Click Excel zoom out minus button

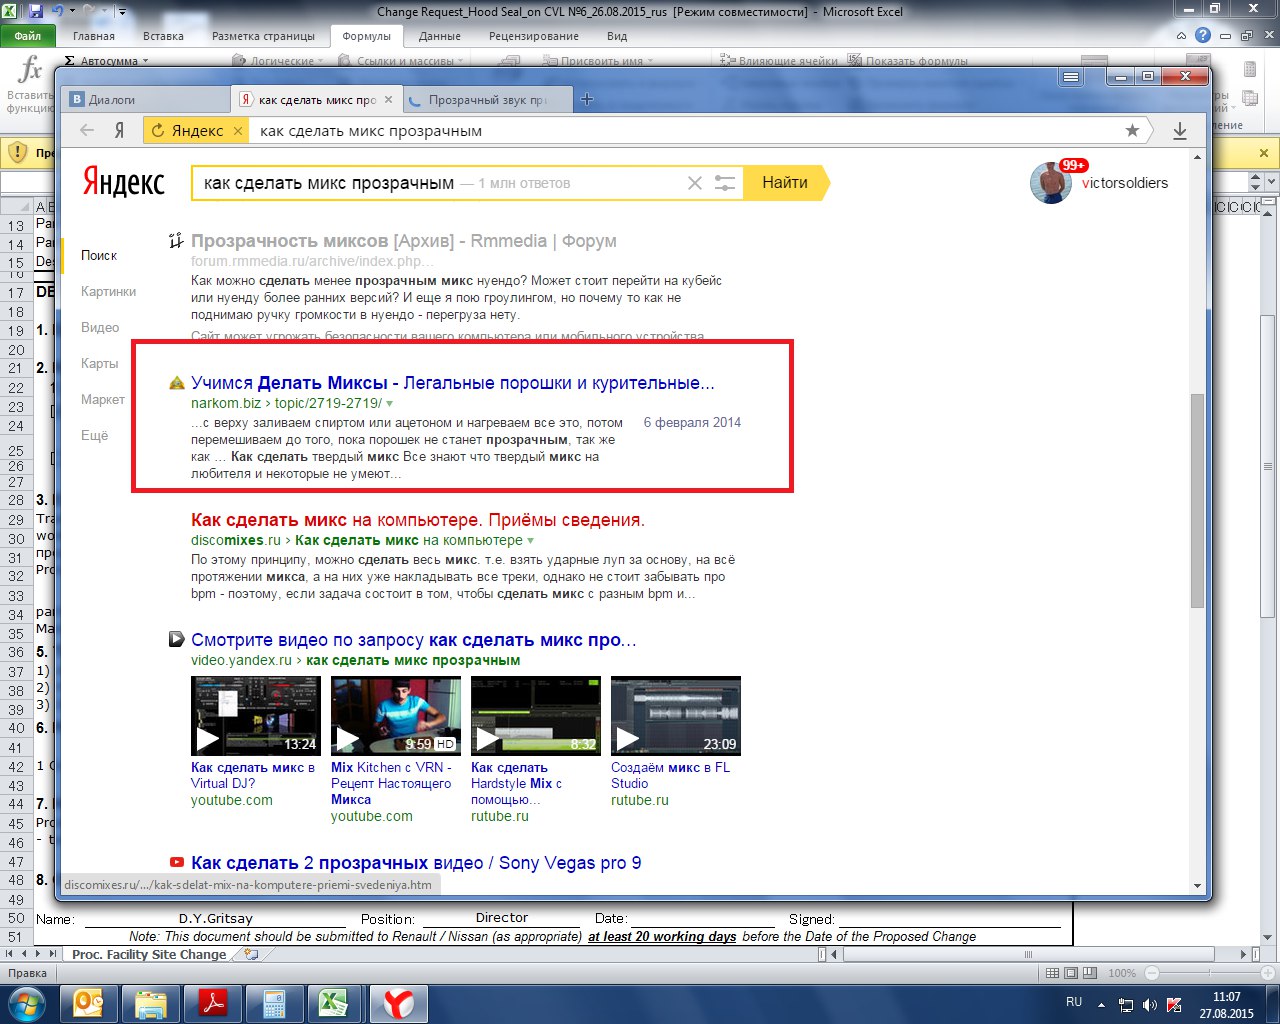coord(1152,973)
